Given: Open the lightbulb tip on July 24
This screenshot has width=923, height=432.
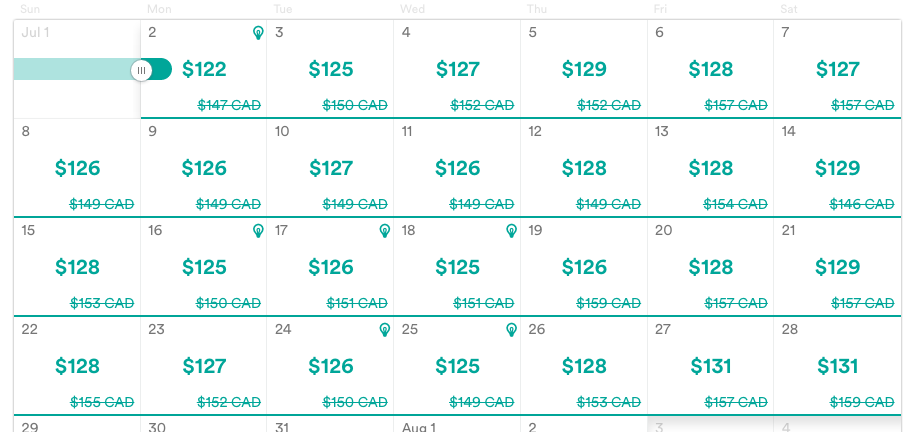Looking at the screenshot, I should [384, 330].
